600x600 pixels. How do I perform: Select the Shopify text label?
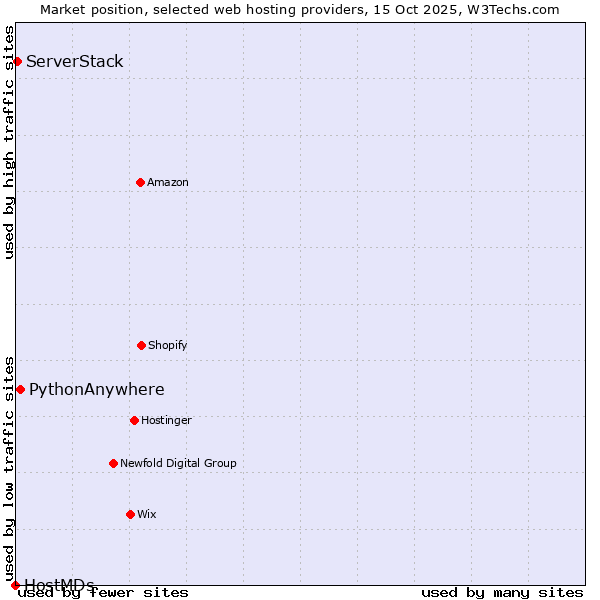tap(168, 345)
